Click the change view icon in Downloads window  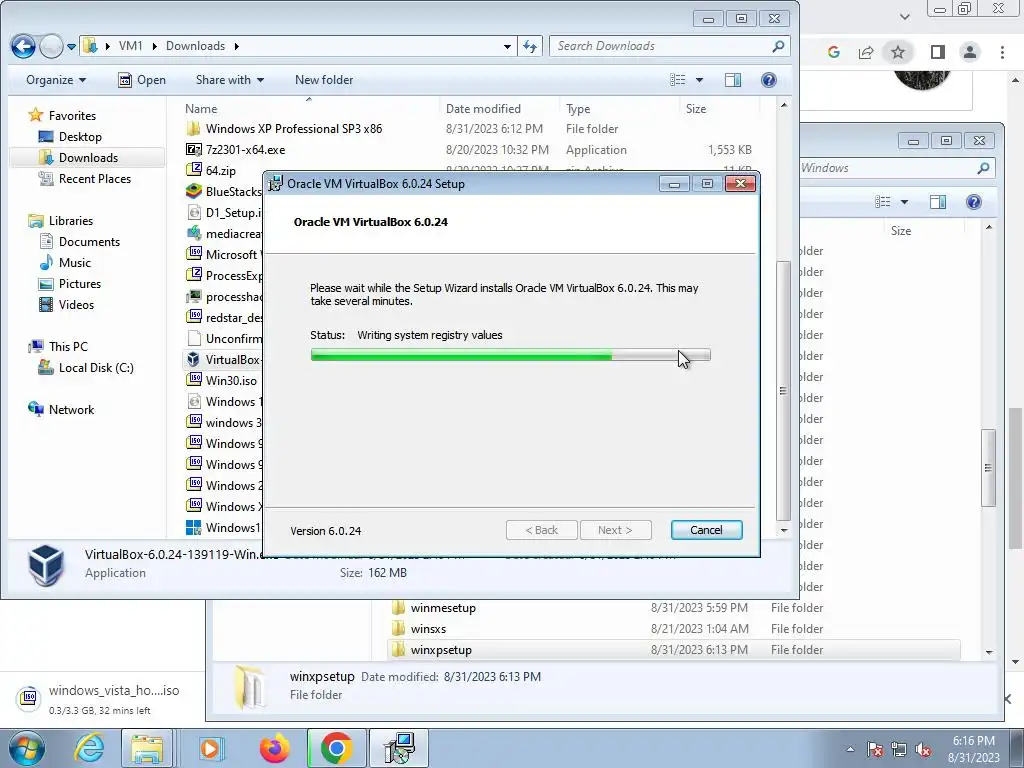point(678,80)
